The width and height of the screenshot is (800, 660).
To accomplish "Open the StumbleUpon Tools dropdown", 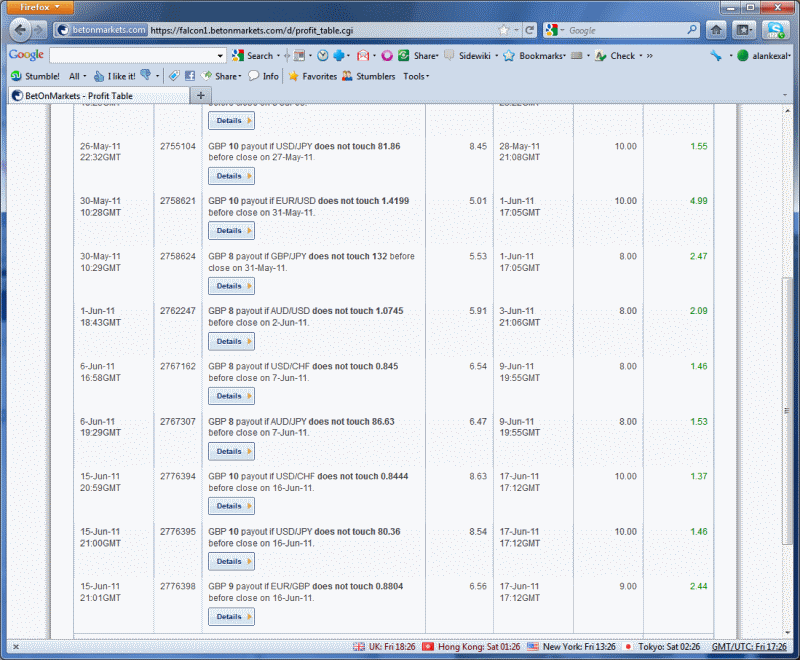I will pyautogui.click(x=416, y=76).
